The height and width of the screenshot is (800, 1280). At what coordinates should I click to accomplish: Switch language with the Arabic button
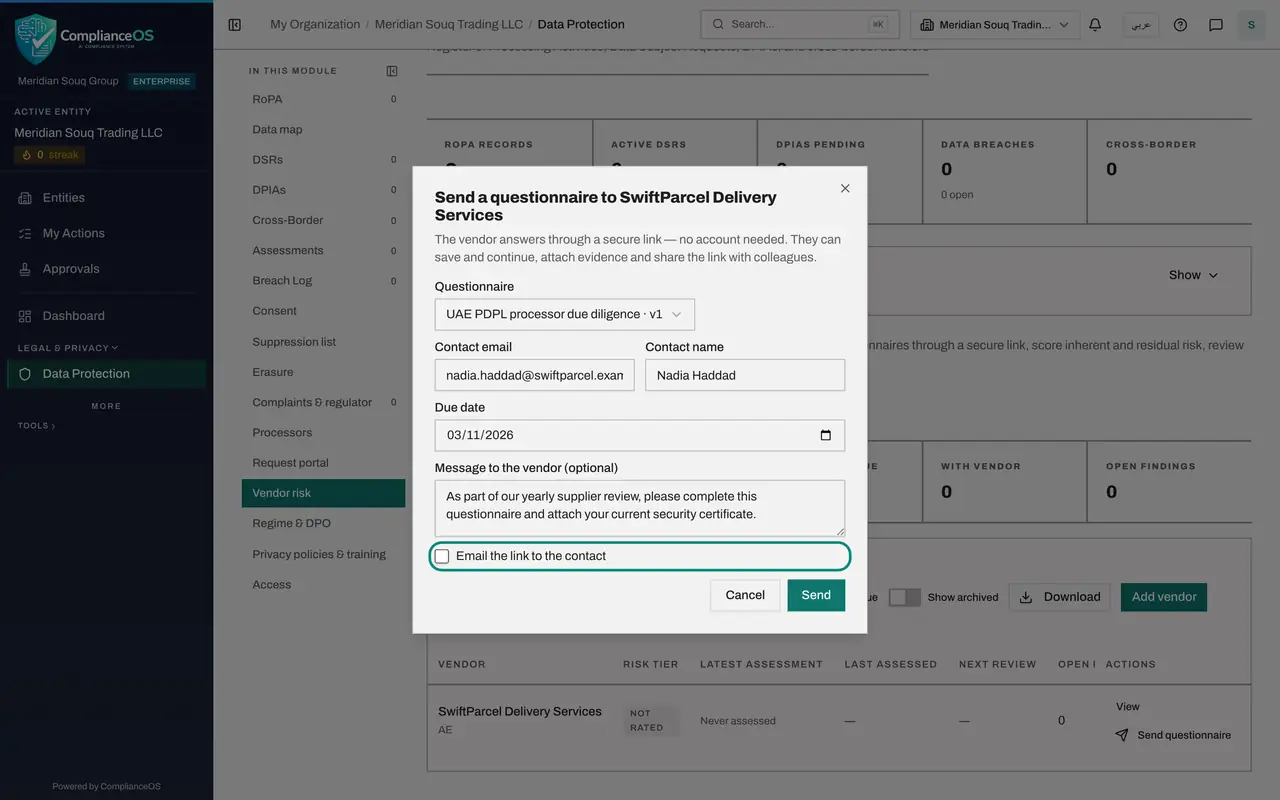tap(1140, 24)
